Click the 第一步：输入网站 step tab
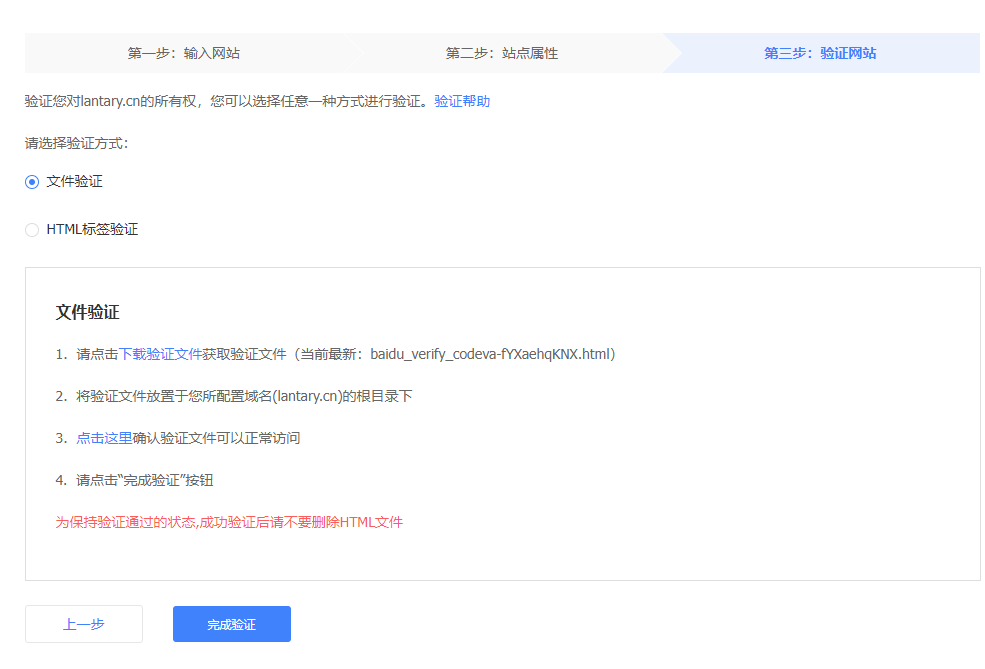Screen dimensions: 985x669 click(x=183, y=53)
